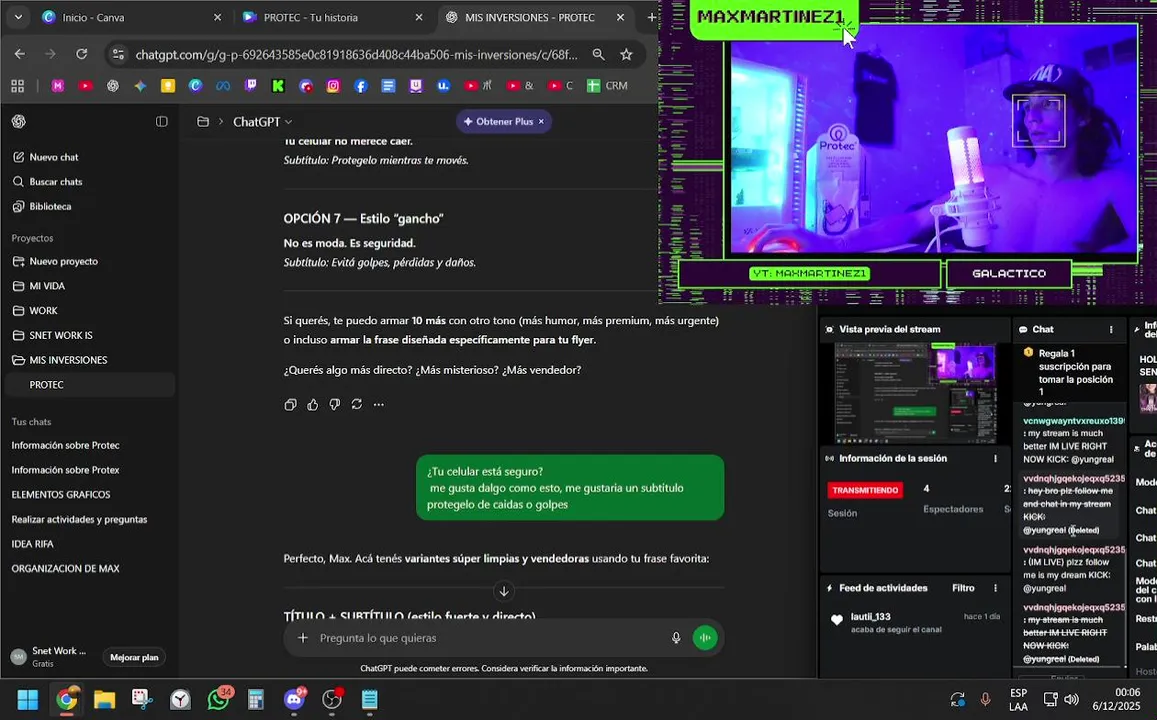This screenshot has height=720, width=1157.
Task: Switch to the Inicio - Canva tab
Action: [x=133, y=17]
